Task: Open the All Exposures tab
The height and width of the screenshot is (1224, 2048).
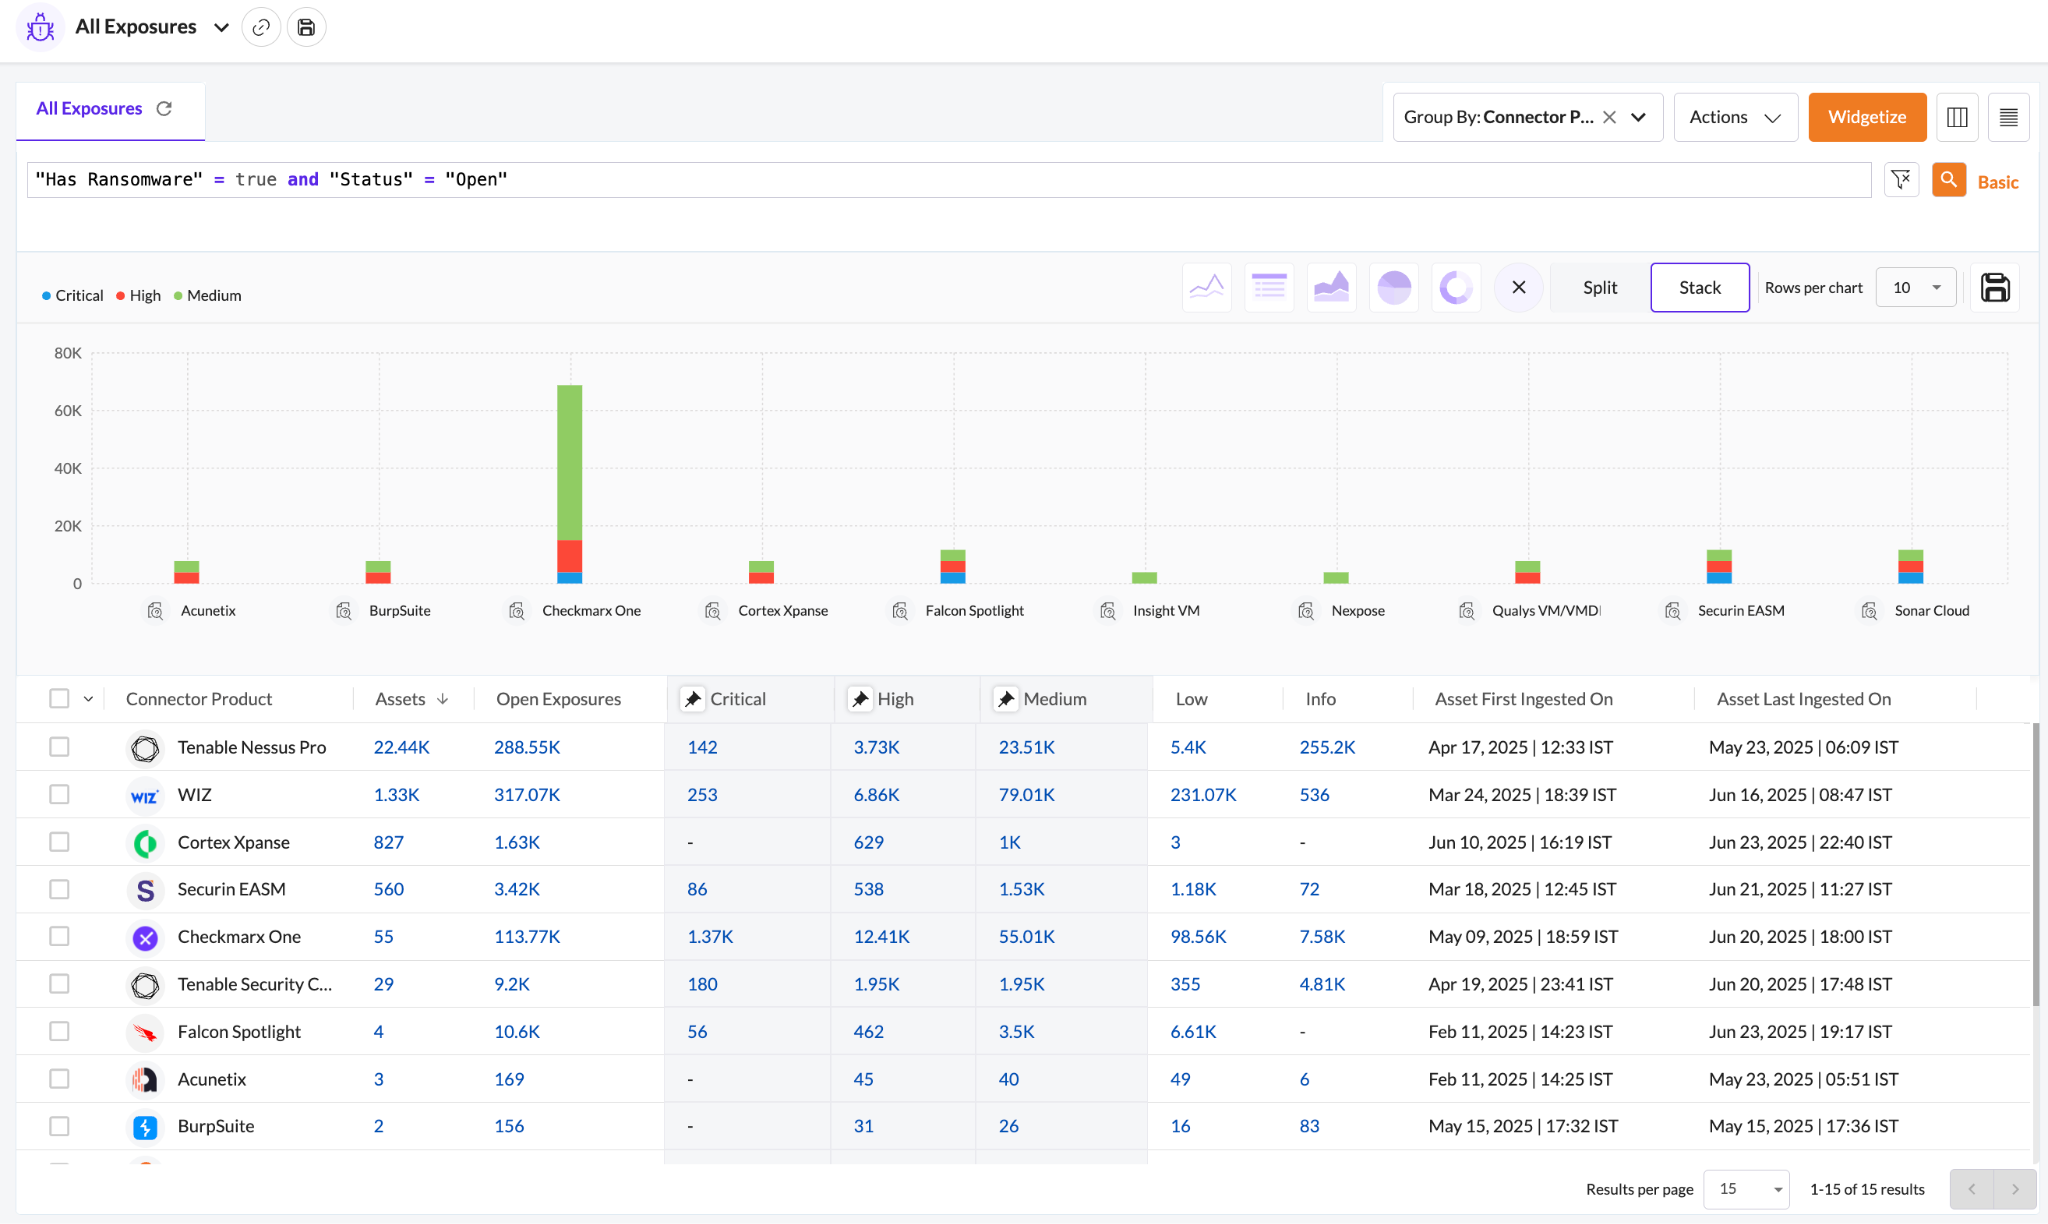Action: [x=89, y=108]
